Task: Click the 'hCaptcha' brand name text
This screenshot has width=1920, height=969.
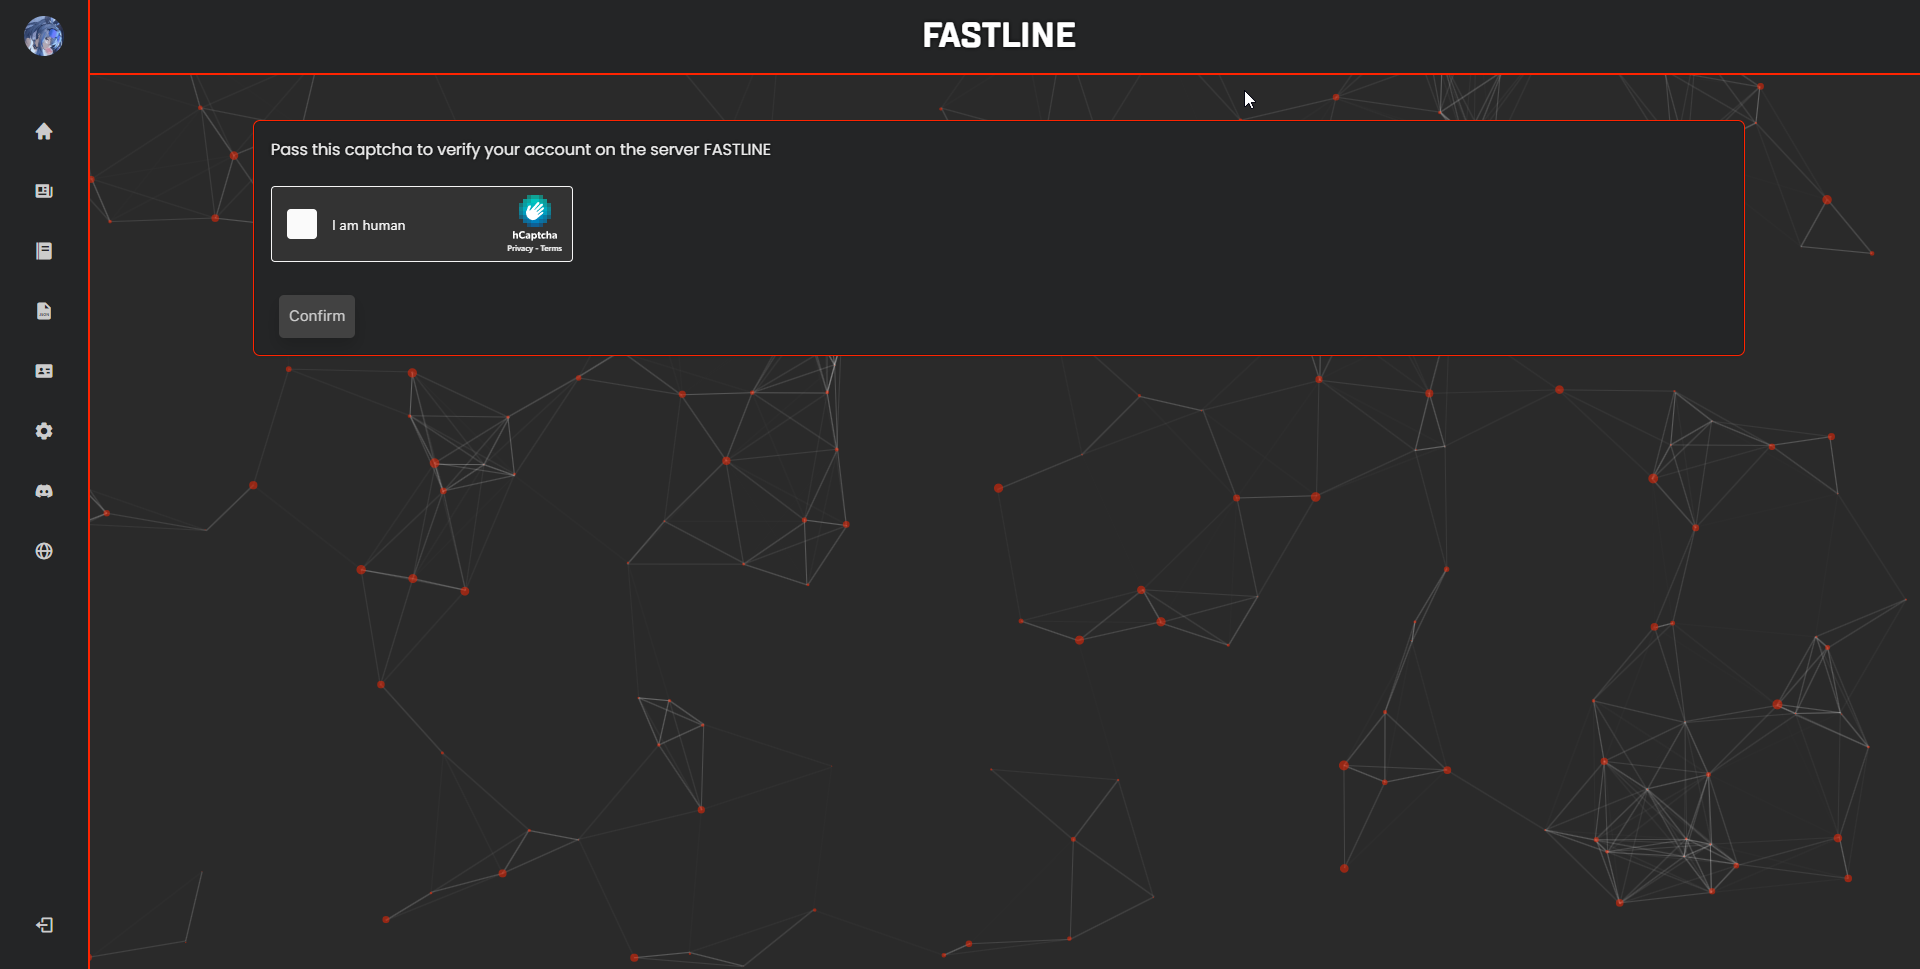Action: (x=535, y=236)
